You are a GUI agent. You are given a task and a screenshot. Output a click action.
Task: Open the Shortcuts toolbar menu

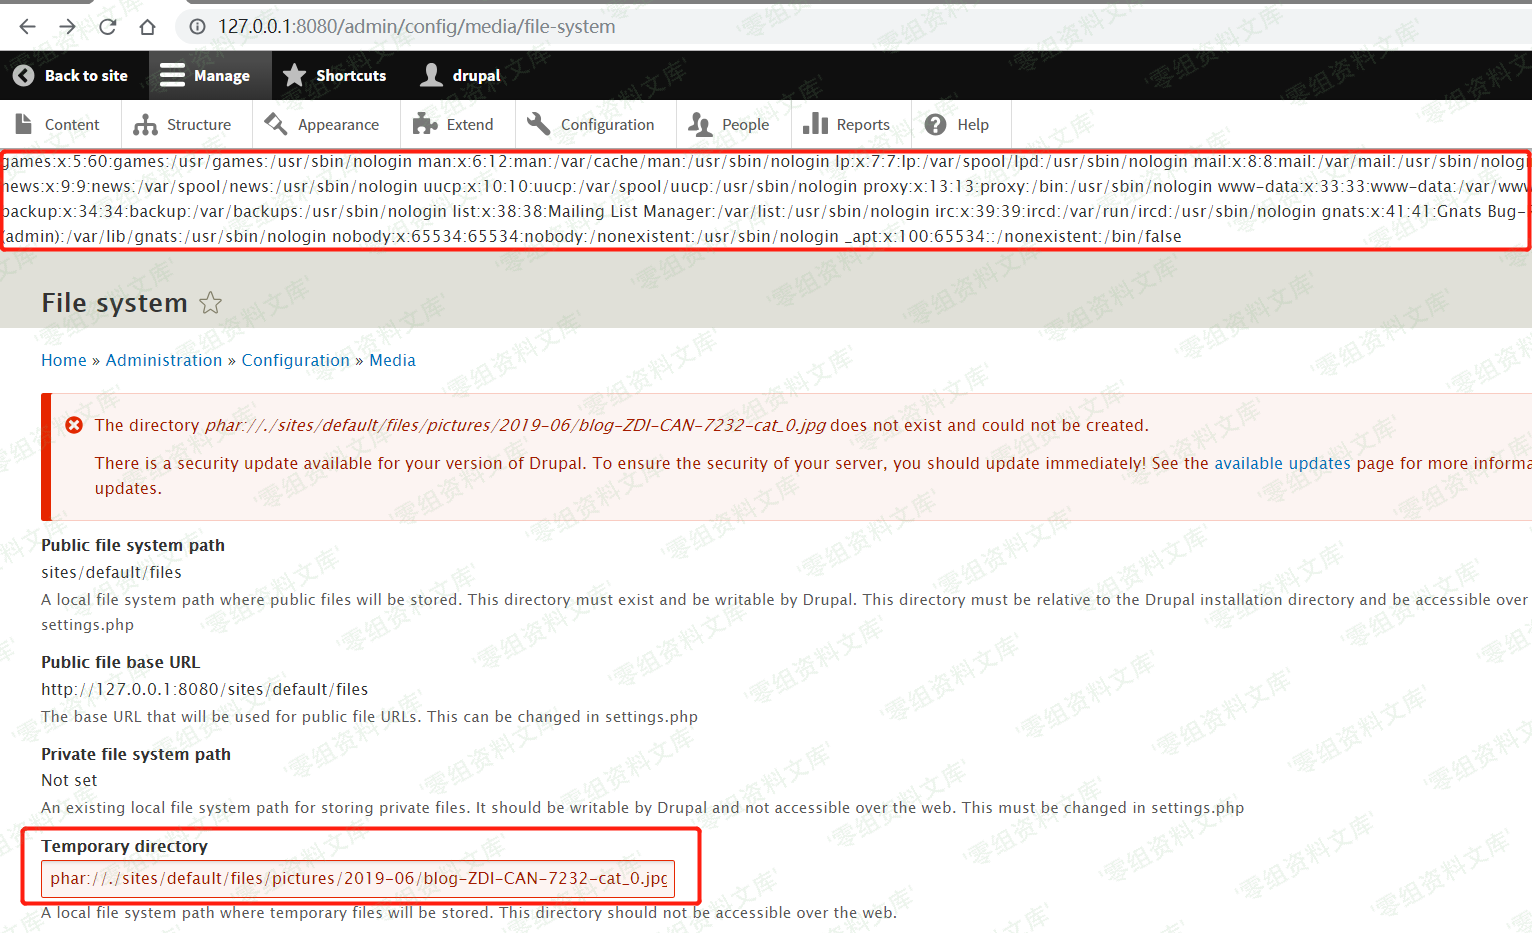(334, 76)
